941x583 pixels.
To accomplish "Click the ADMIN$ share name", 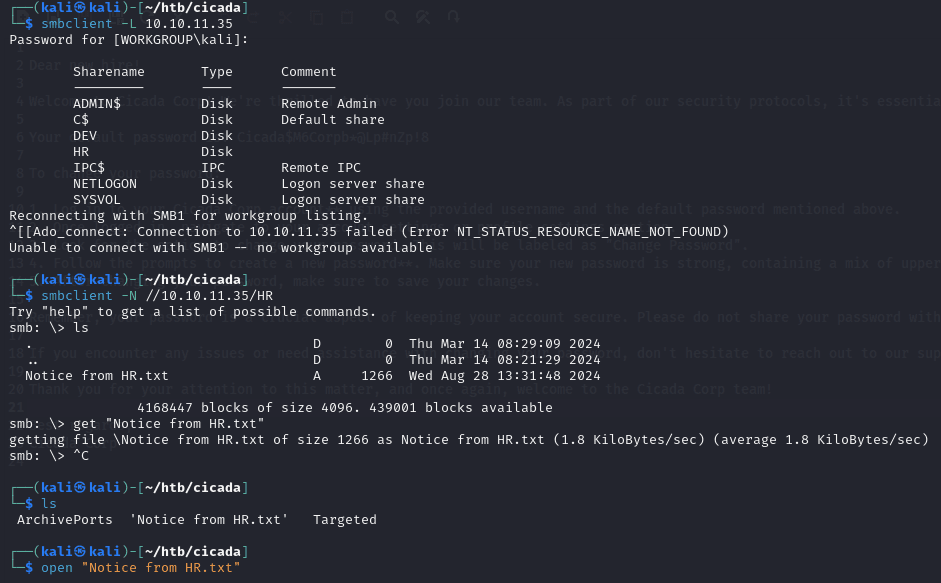I will [97, 104].
